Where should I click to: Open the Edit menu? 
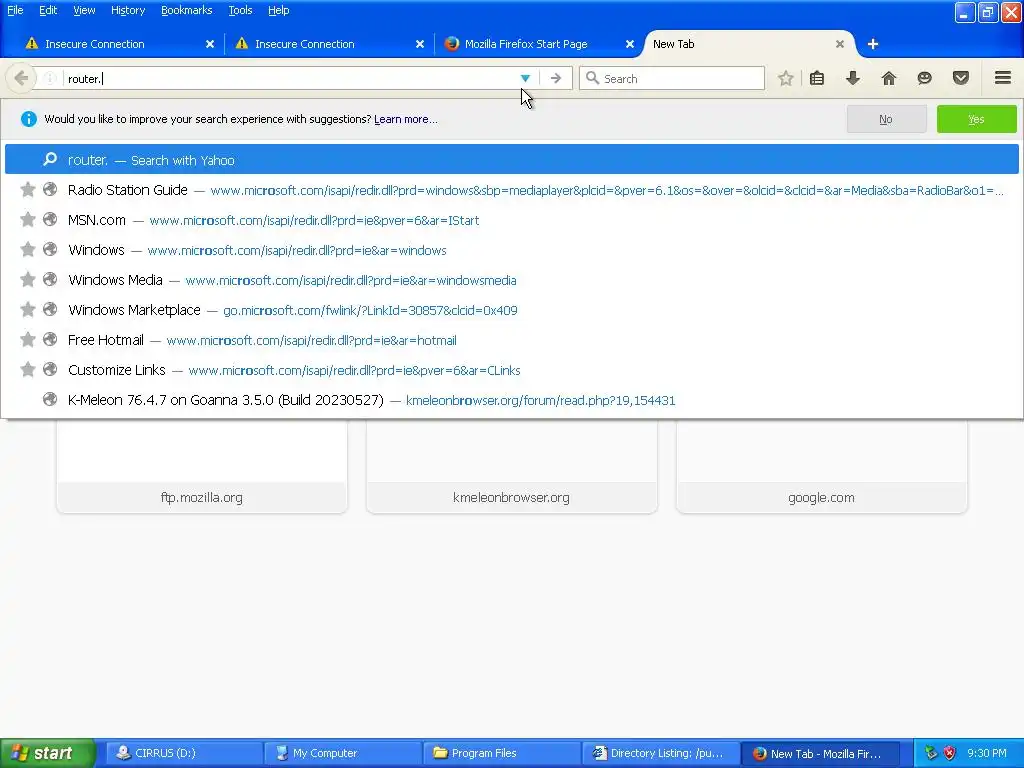coord(48,10)
